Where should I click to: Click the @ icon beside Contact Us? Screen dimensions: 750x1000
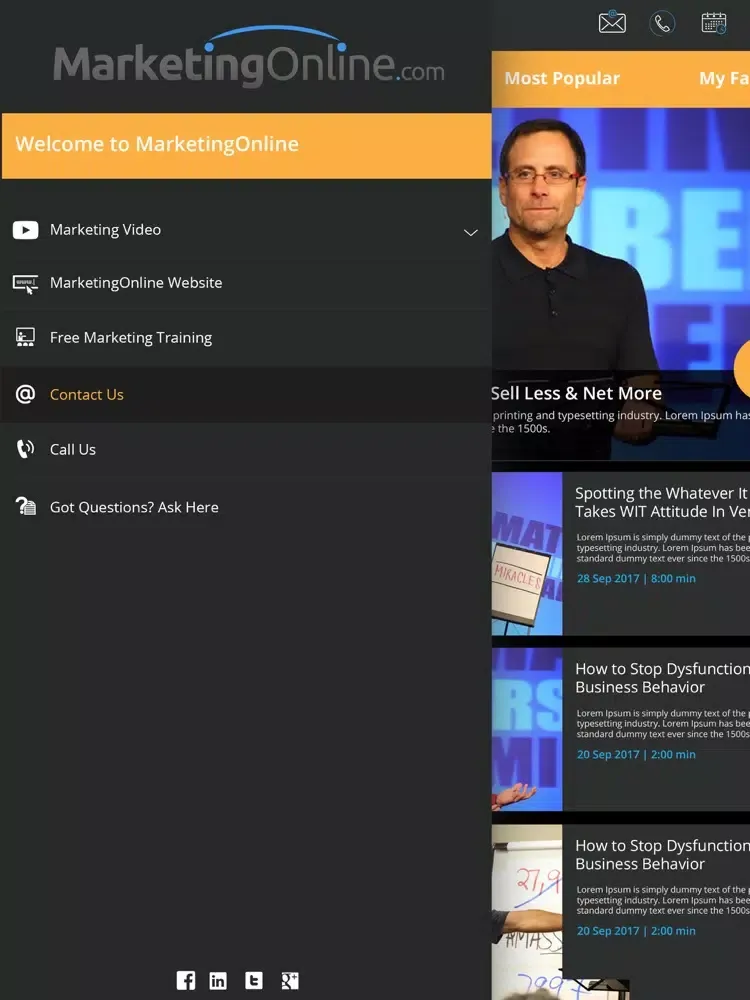26,394
